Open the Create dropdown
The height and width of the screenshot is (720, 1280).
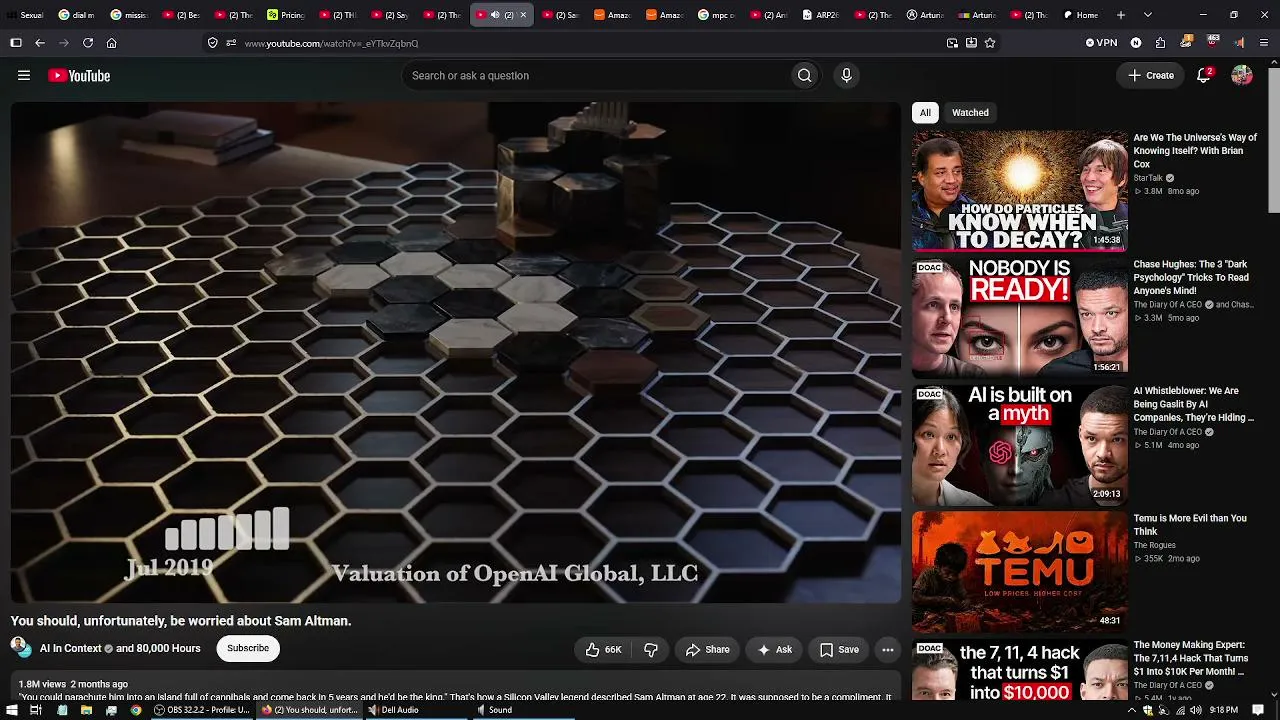(x=1151, y=75)
